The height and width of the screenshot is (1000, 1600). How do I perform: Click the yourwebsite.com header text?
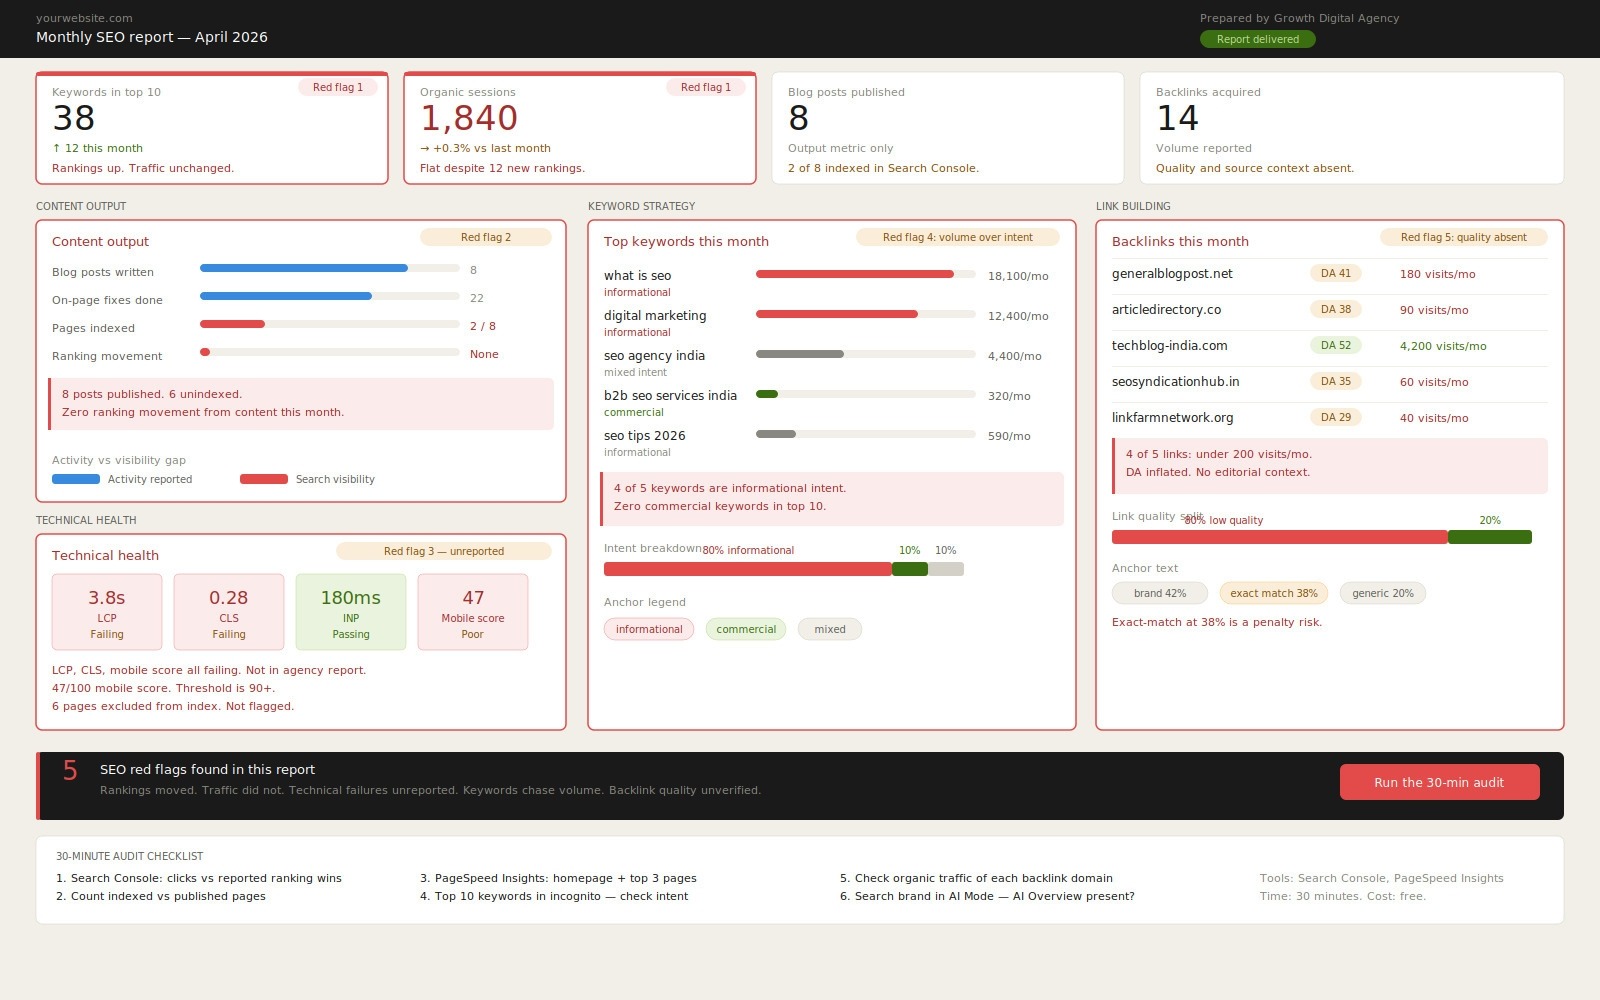point(84,18)
